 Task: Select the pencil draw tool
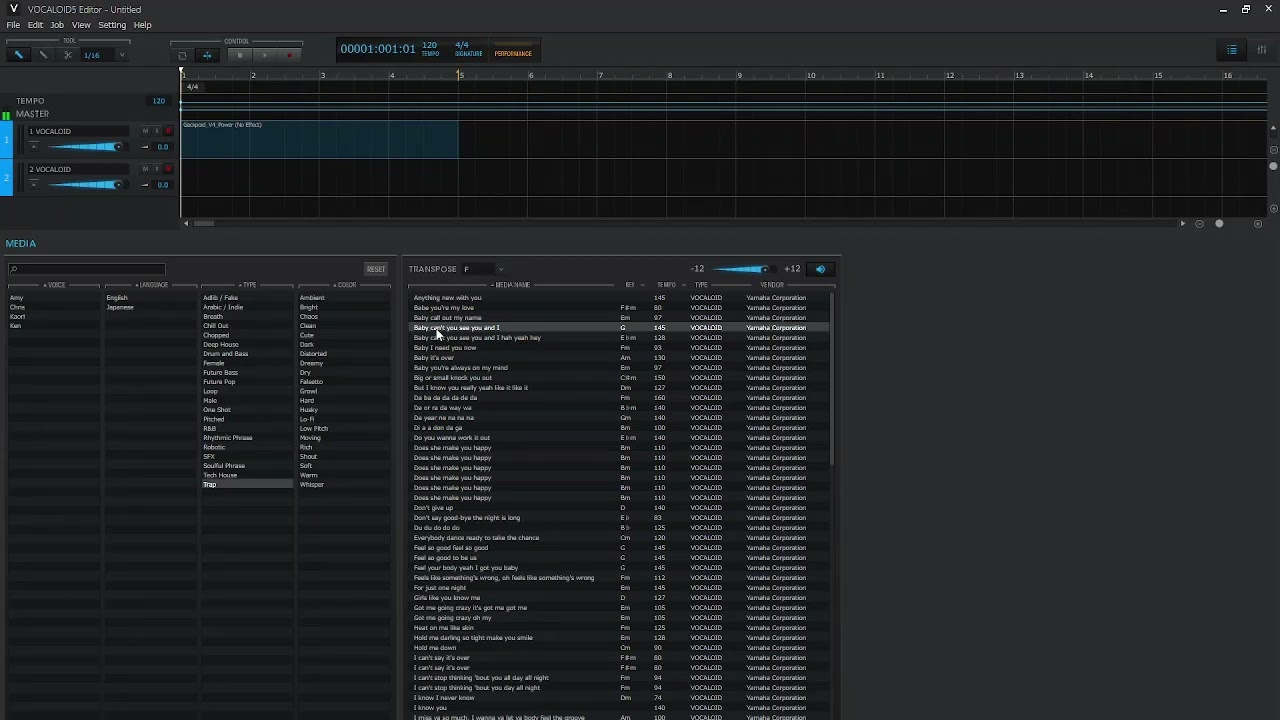[43, 55]
